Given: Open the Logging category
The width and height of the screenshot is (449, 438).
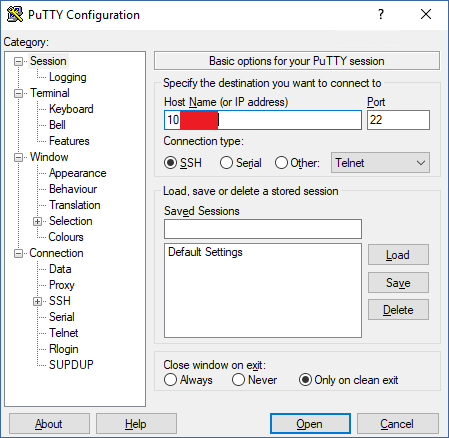Looking at the screenshot, I should click(68, 77).
